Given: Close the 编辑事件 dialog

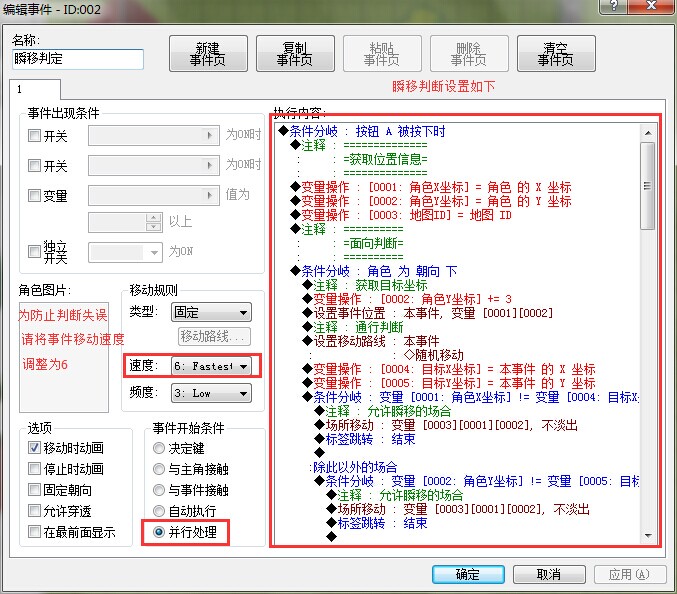Looking at the screenshot, I should 652,6.
